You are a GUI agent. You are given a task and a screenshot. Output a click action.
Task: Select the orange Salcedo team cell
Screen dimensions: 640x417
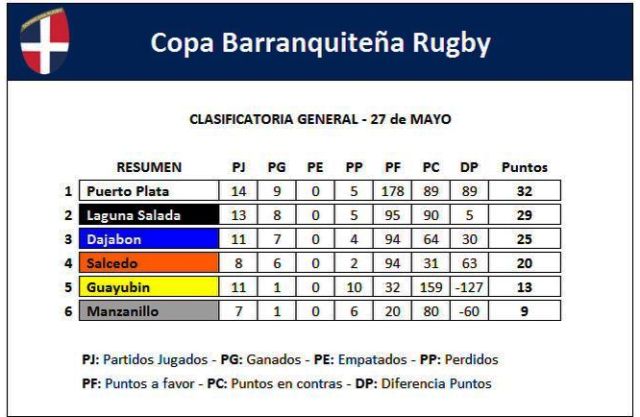click(149, 263)
